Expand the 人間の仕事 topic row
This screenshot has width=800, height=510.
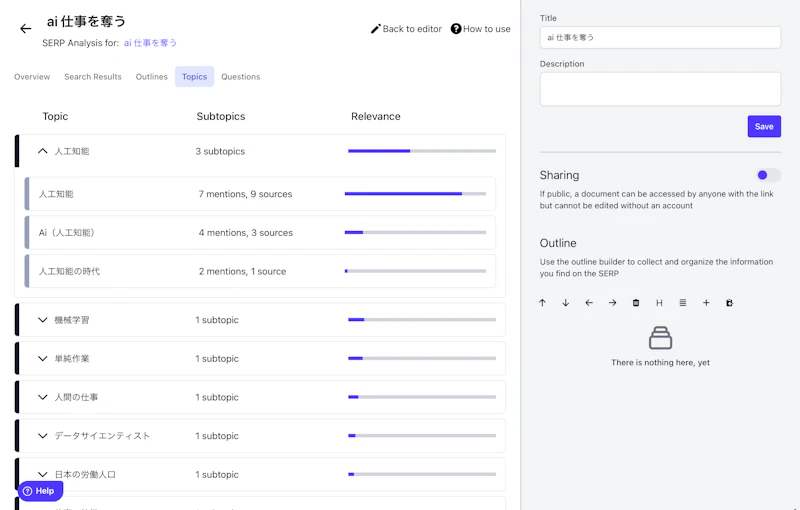43,397
